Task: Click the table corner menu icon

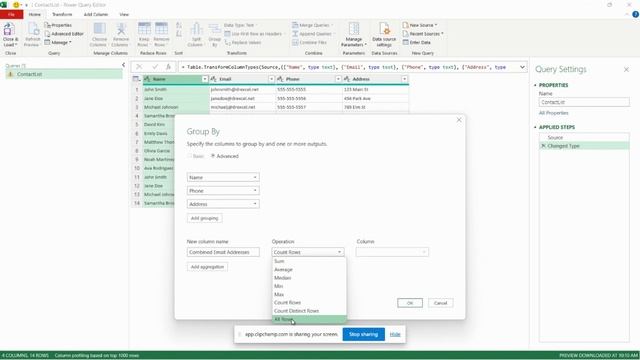Action: (136, 79)
